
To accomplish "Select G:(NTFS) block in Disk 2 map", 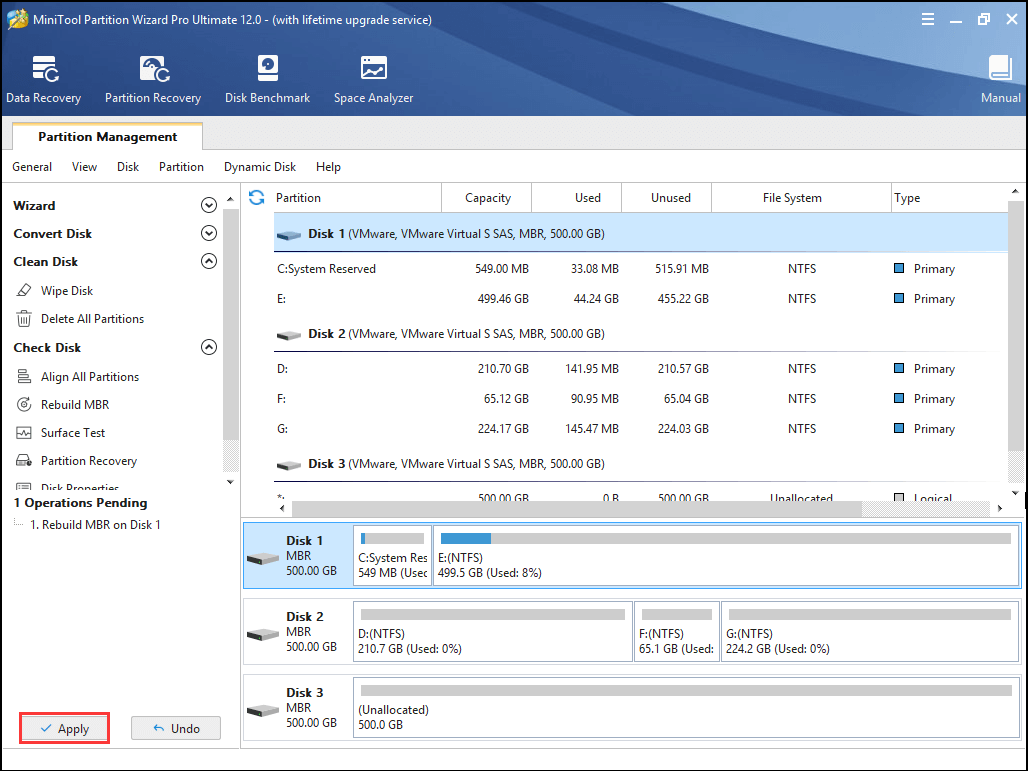I will click(x=869, y=631).
